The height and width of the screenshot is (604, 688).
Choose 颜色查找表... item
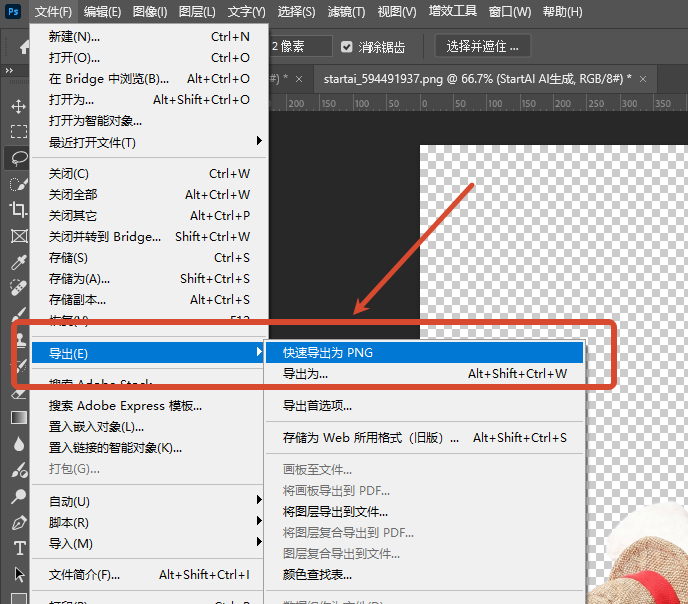424,575
